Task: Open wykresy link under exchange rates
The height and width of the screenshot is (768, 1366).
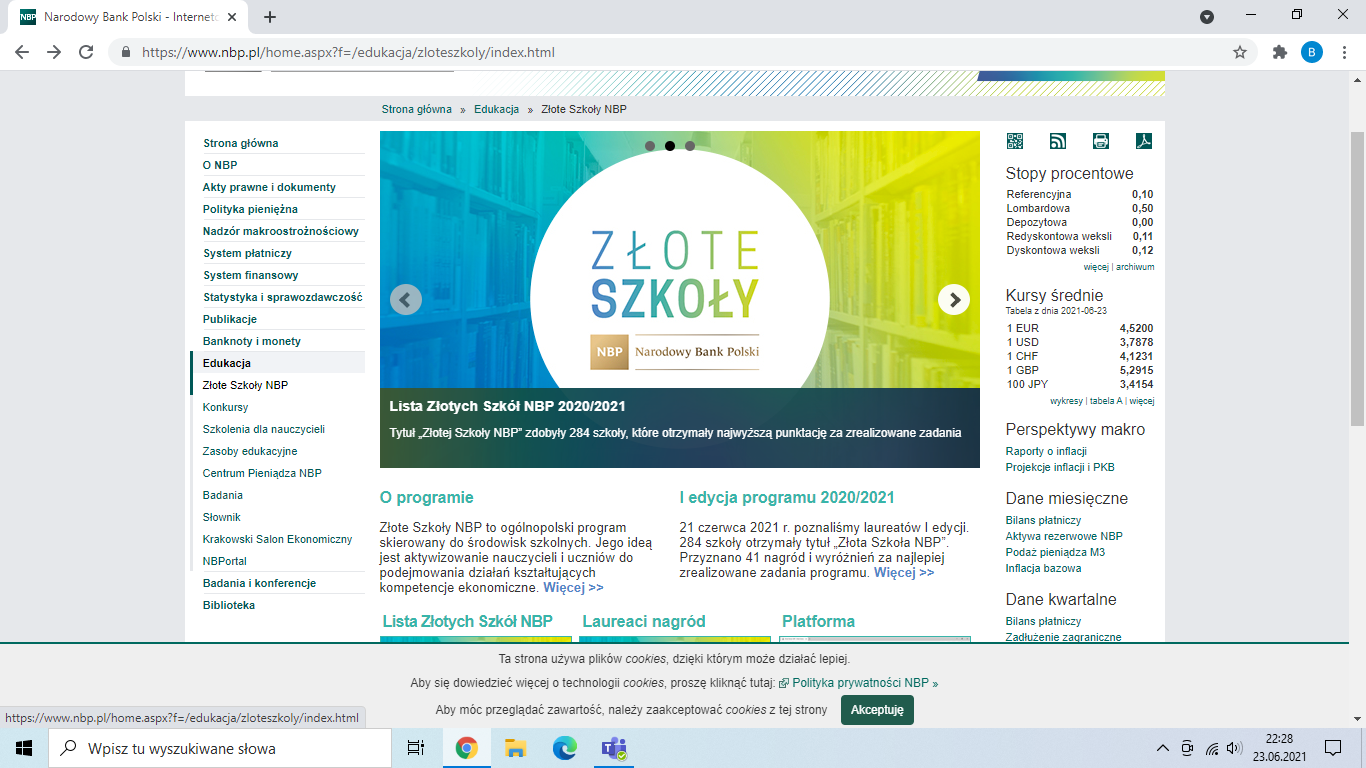Action: [1067, 401]
